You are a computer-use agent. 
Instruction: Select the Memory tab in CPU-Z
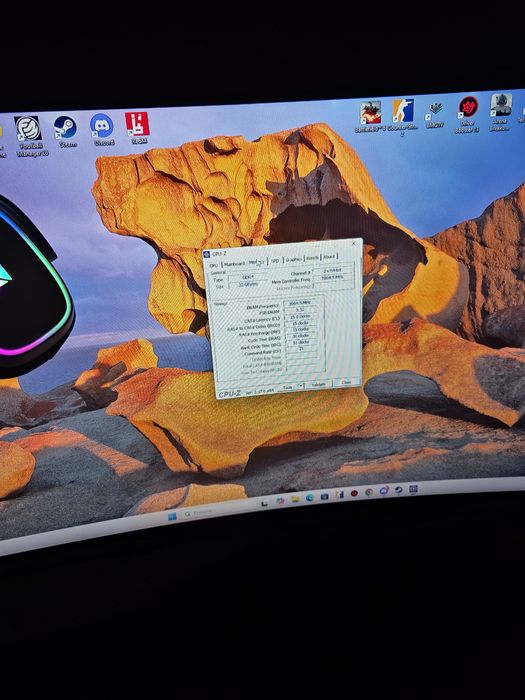(256, 262)
